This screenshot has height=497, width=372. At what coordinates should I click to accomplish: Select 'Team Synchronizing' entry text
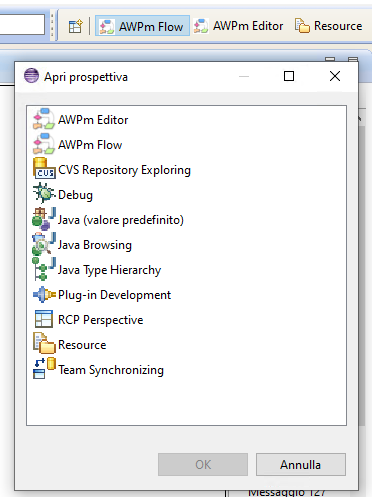[x=111, y=370]
